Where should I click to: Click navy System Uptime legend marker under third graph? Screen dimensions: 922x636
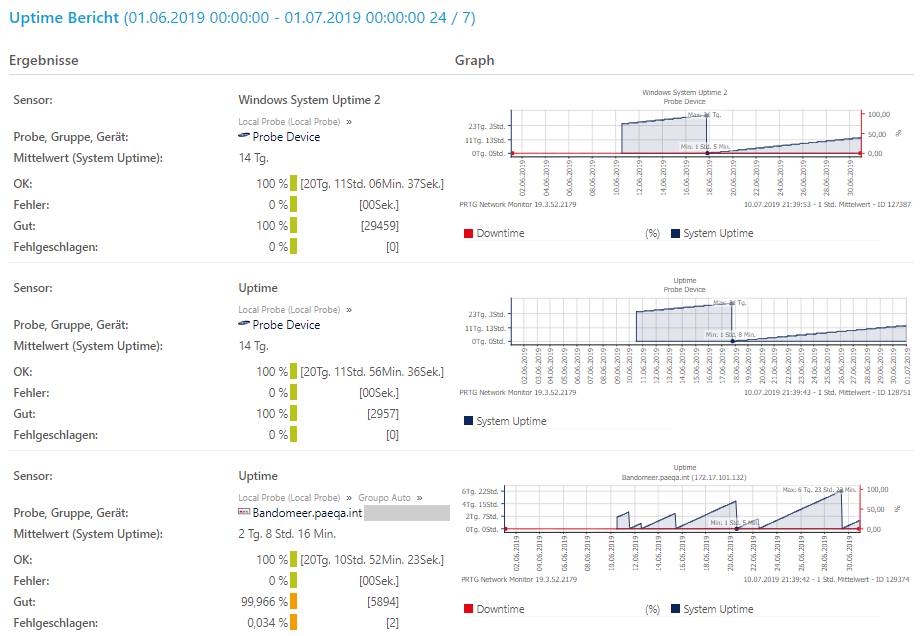676,609
